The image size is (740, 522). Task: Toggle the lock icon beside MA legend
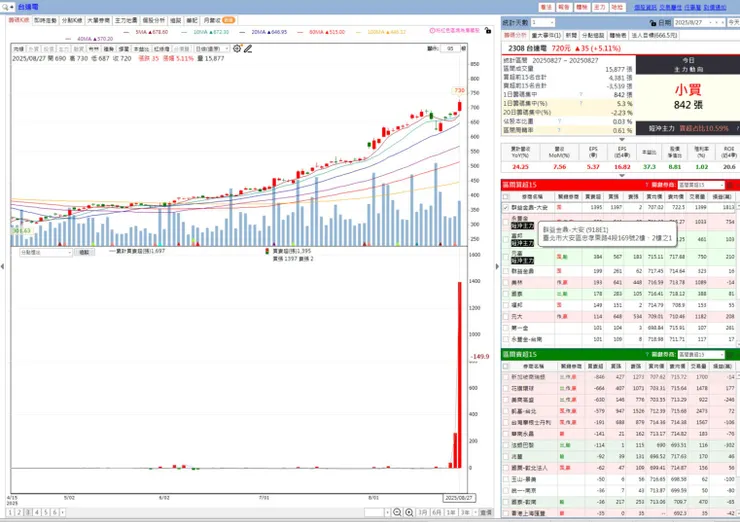pos(488,31)
